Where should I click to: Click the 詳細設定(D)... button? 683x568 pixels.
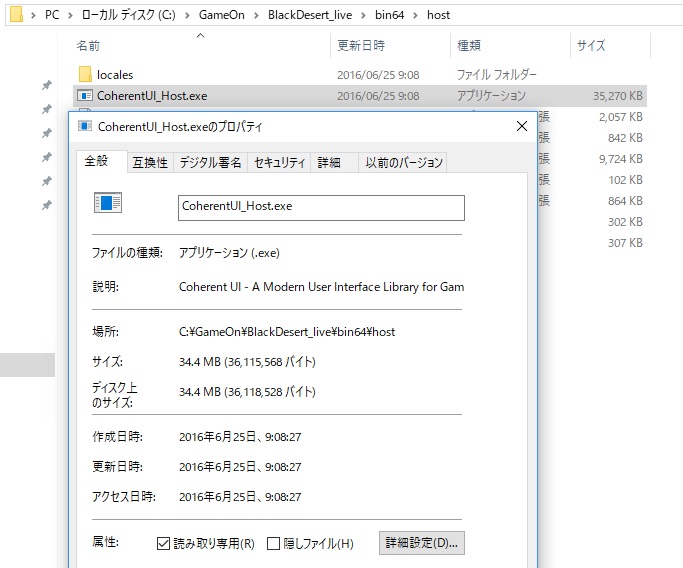coord(422,543)
